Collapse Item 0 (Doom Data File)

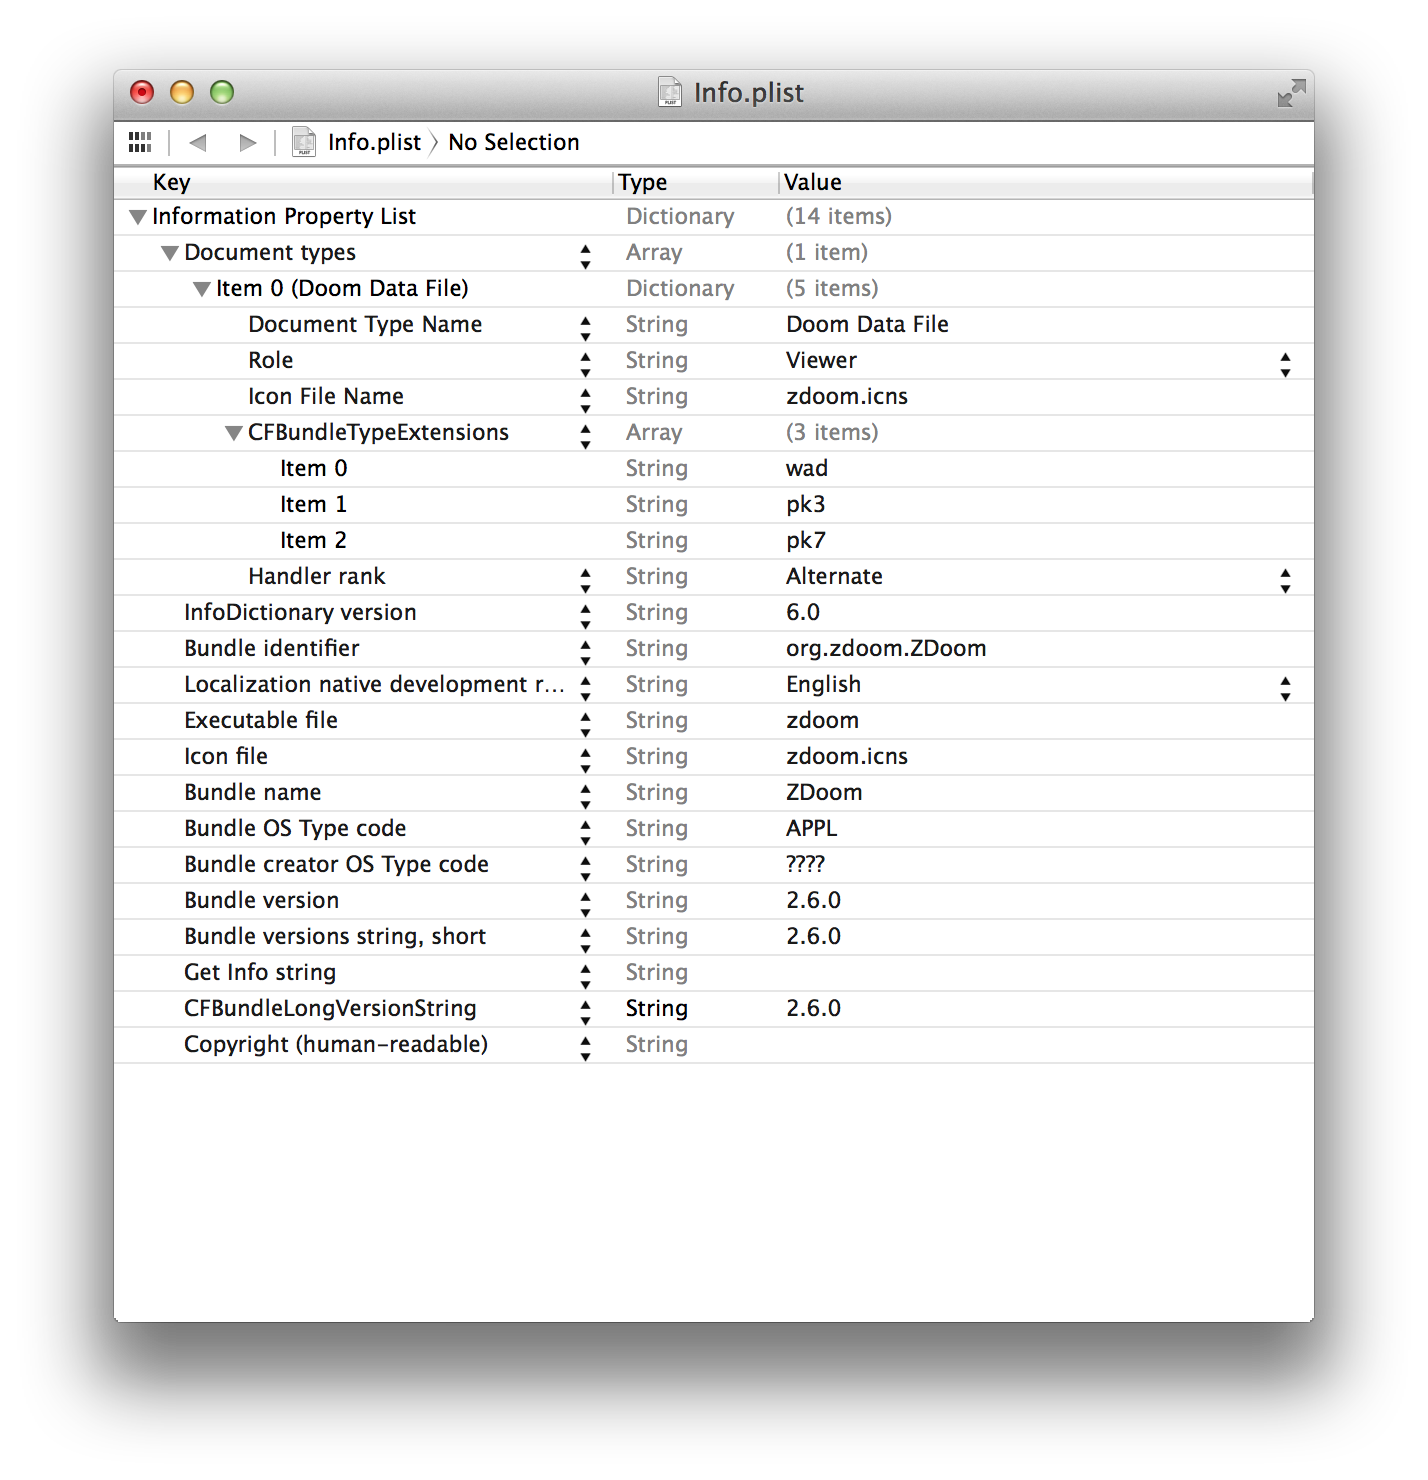pyautogui.click(x=202, y=289)
